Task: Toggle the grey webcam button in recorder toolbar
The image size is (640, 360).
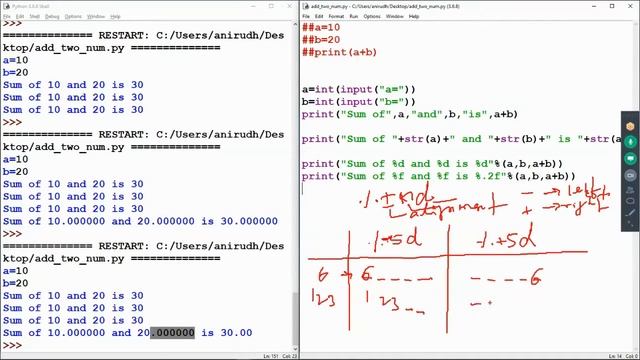Action: (630, 175)
